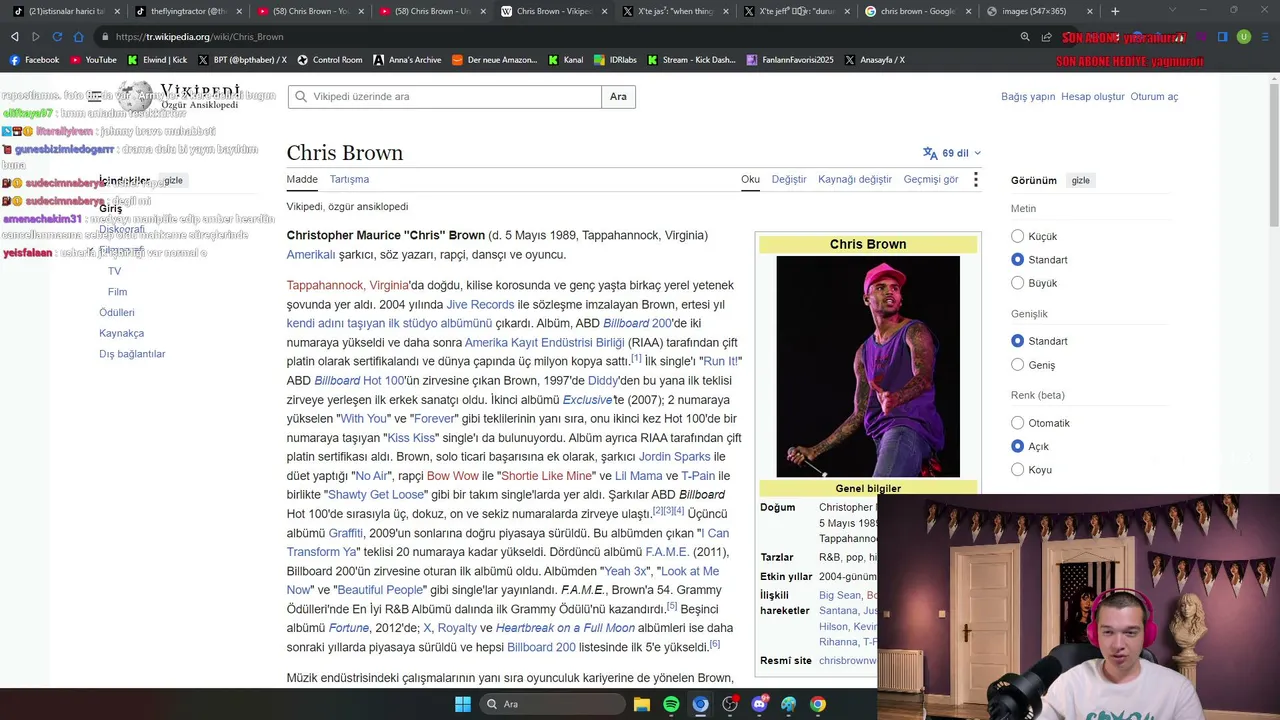The width and height of the screenshot is (1280, 720).
Task: Open a new browser tab
Action: 1115,11
